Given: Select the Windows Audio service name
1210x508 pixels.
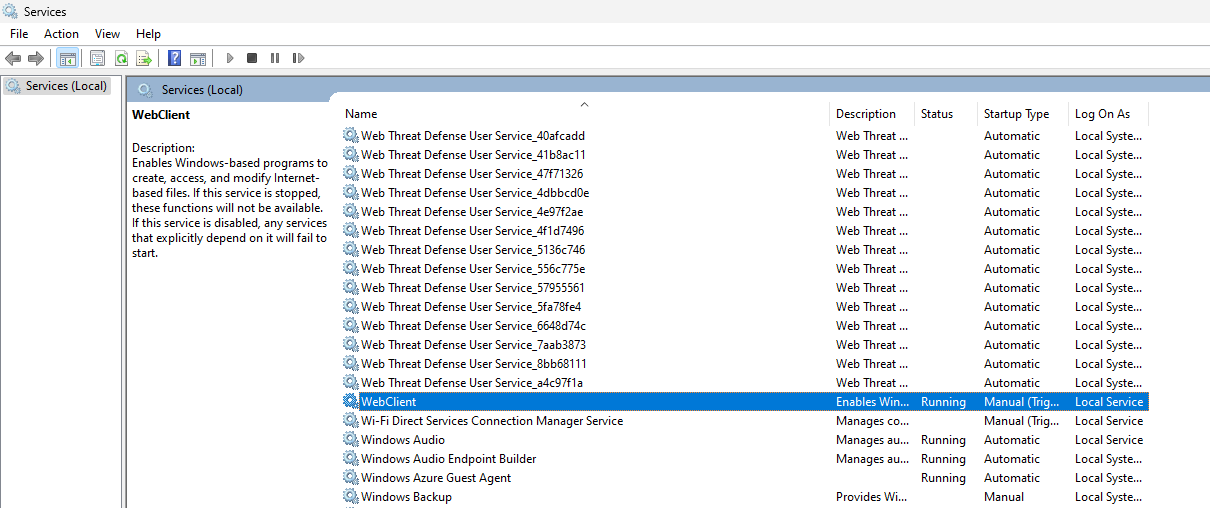Looking at the screenshot, I should (x=403, y=440).
